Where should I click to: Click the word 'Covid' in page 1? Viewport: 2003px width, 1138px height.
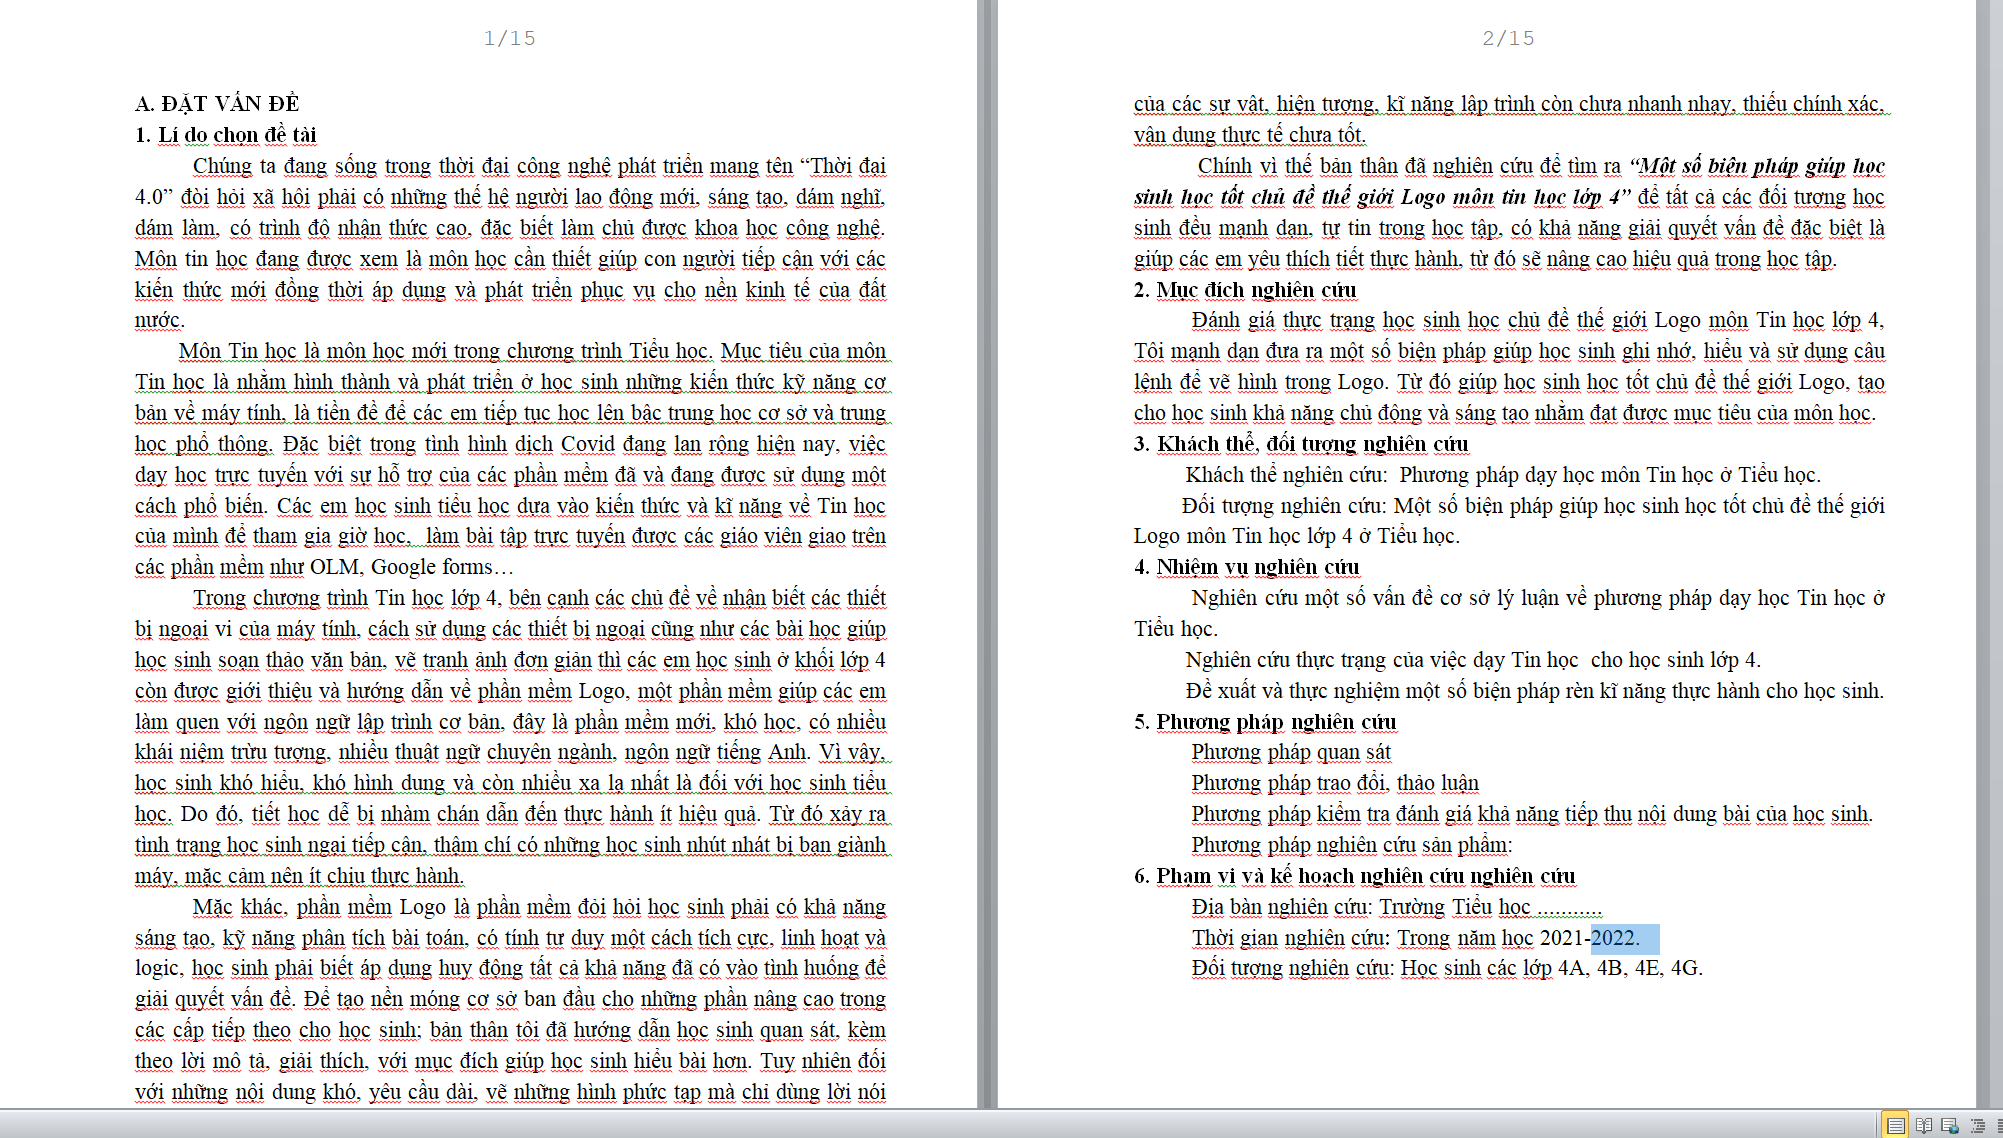tap(588, 444)
